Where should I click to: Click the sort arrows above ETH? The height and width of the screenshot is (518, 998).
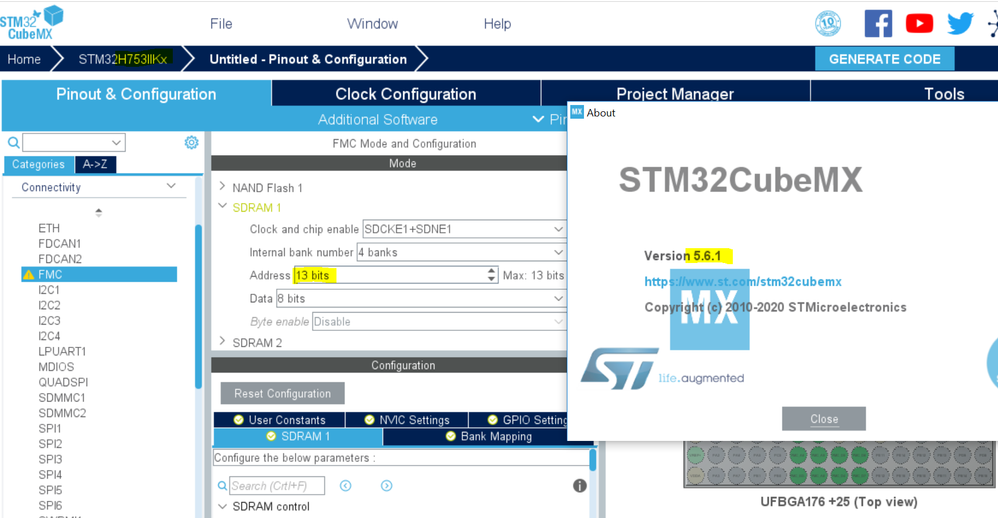[x=99, y=213]
